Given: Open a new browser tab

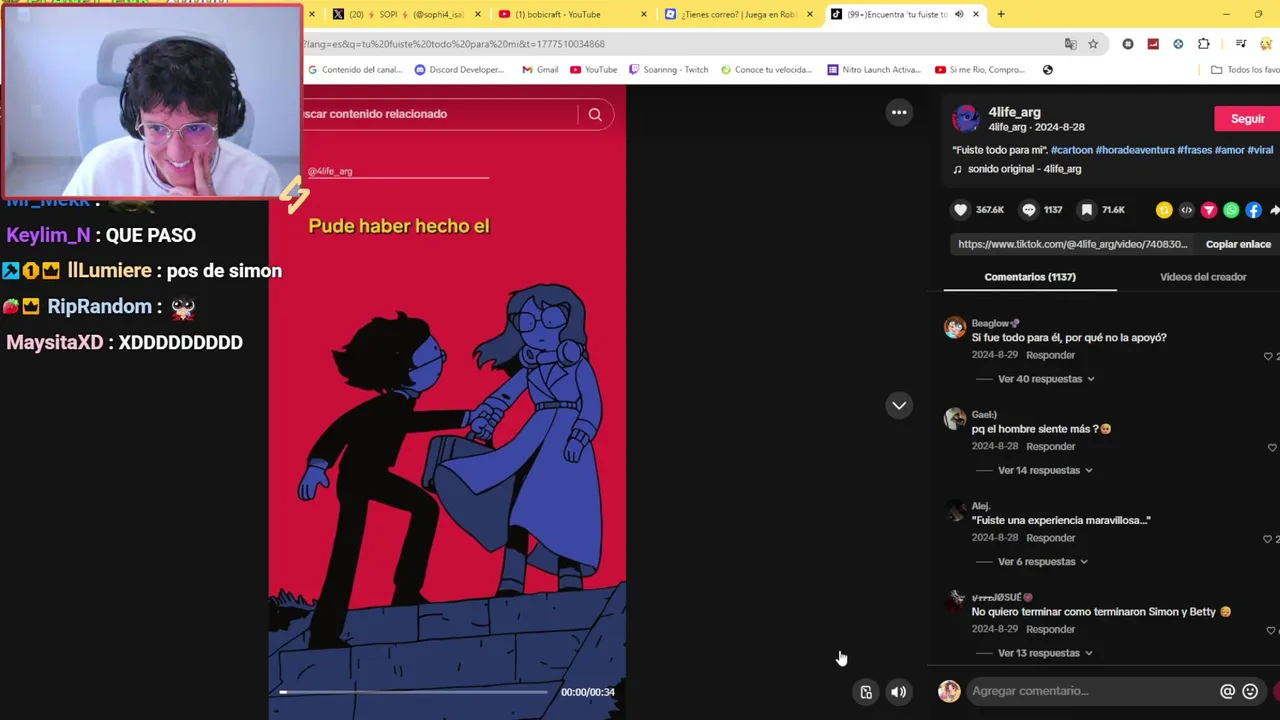Looking at the screenshot, I should 1001,14.
